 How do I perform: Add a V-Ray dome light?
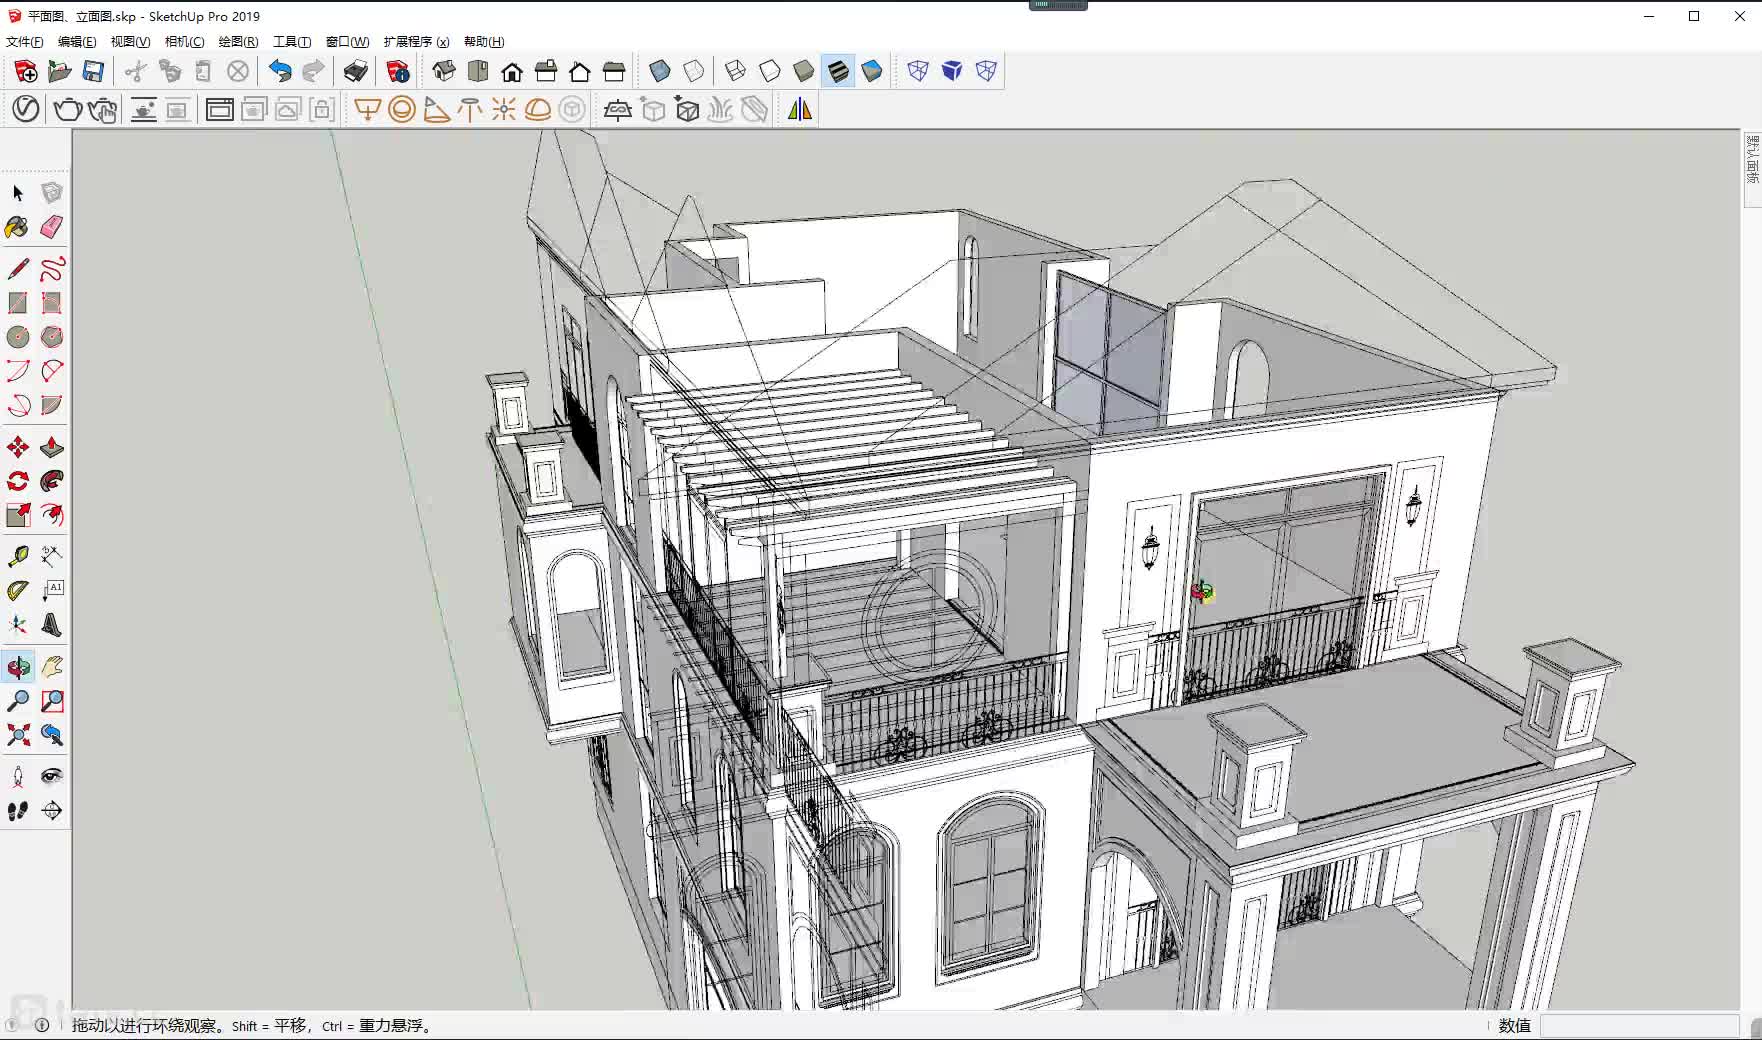tap(538, 109)
